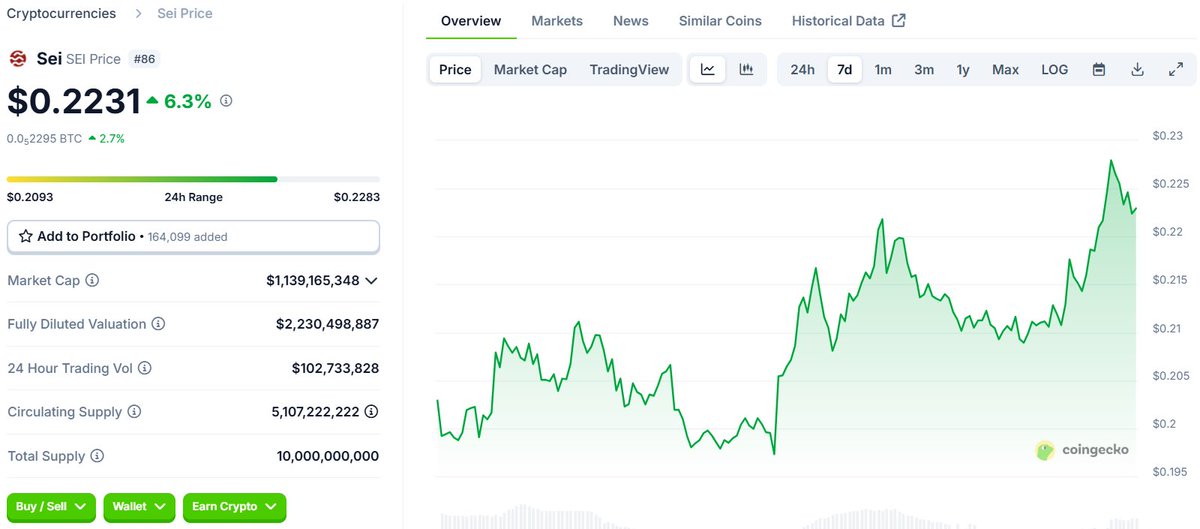1200x529 pixels.
Task: Switch to the Markets tab
Action: 557,21
